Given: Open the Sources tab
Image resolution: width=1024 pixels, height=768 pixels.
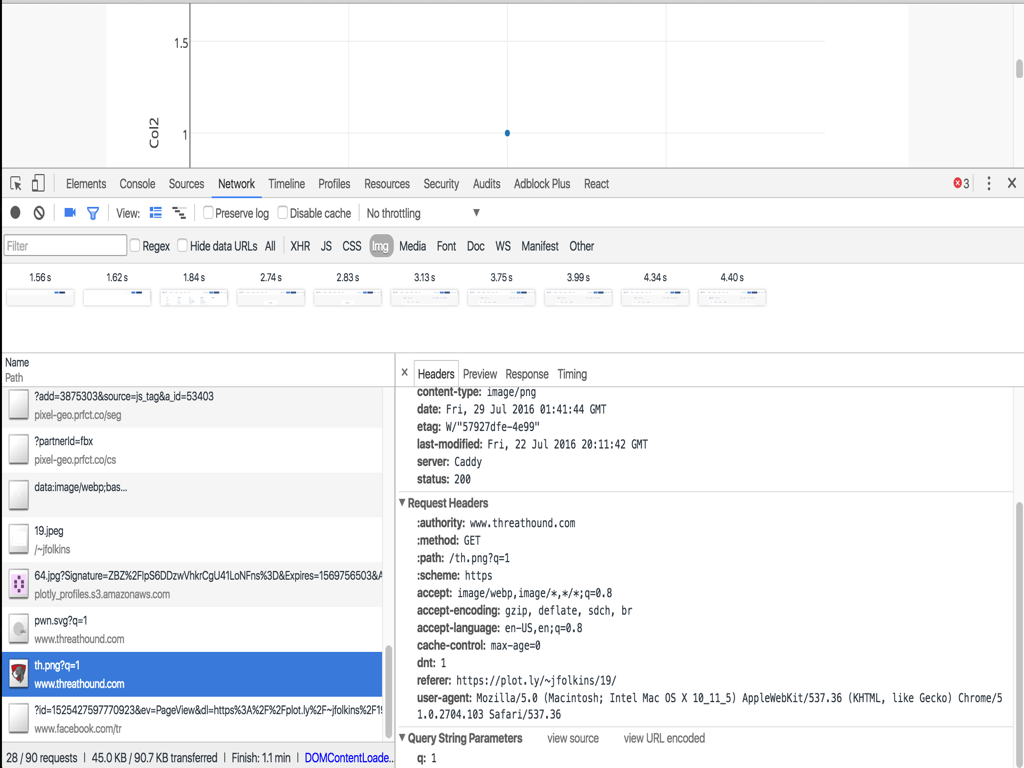Looking at the screenshot, I should tap(186, 184).
